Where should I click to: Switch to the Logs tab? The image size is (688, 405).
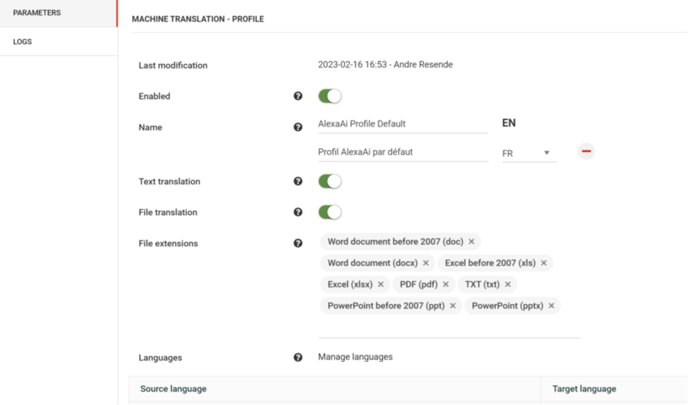pyautogui.click(x=59, y=42)
